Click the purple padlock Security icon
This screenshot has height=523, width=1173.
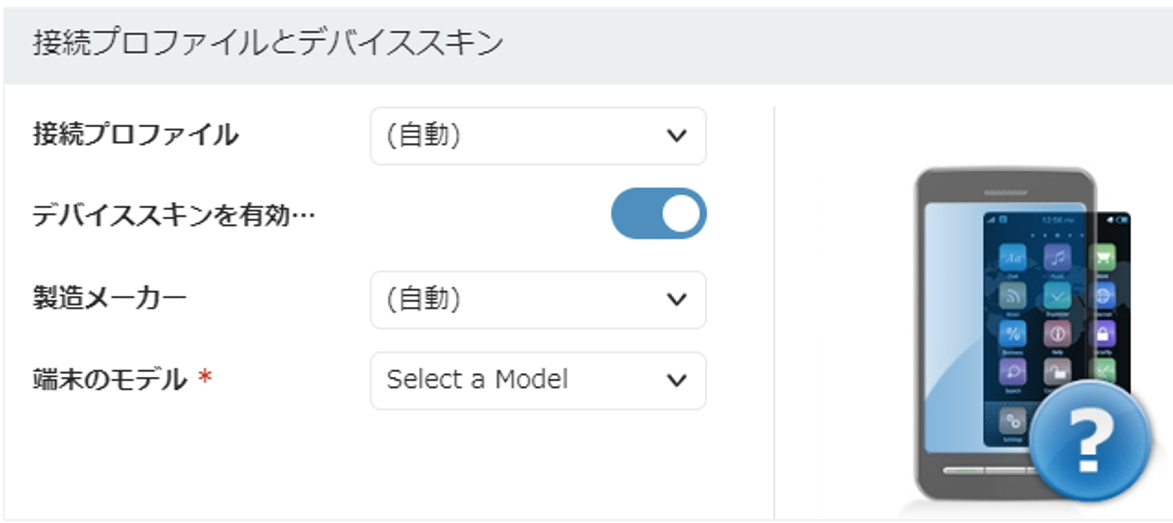point(1102,334)
